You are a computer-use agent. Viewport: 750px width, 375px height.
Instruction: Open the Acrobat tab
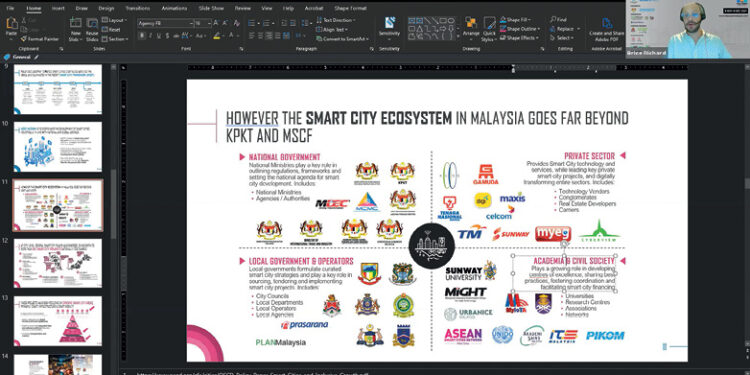pos(314,8)
